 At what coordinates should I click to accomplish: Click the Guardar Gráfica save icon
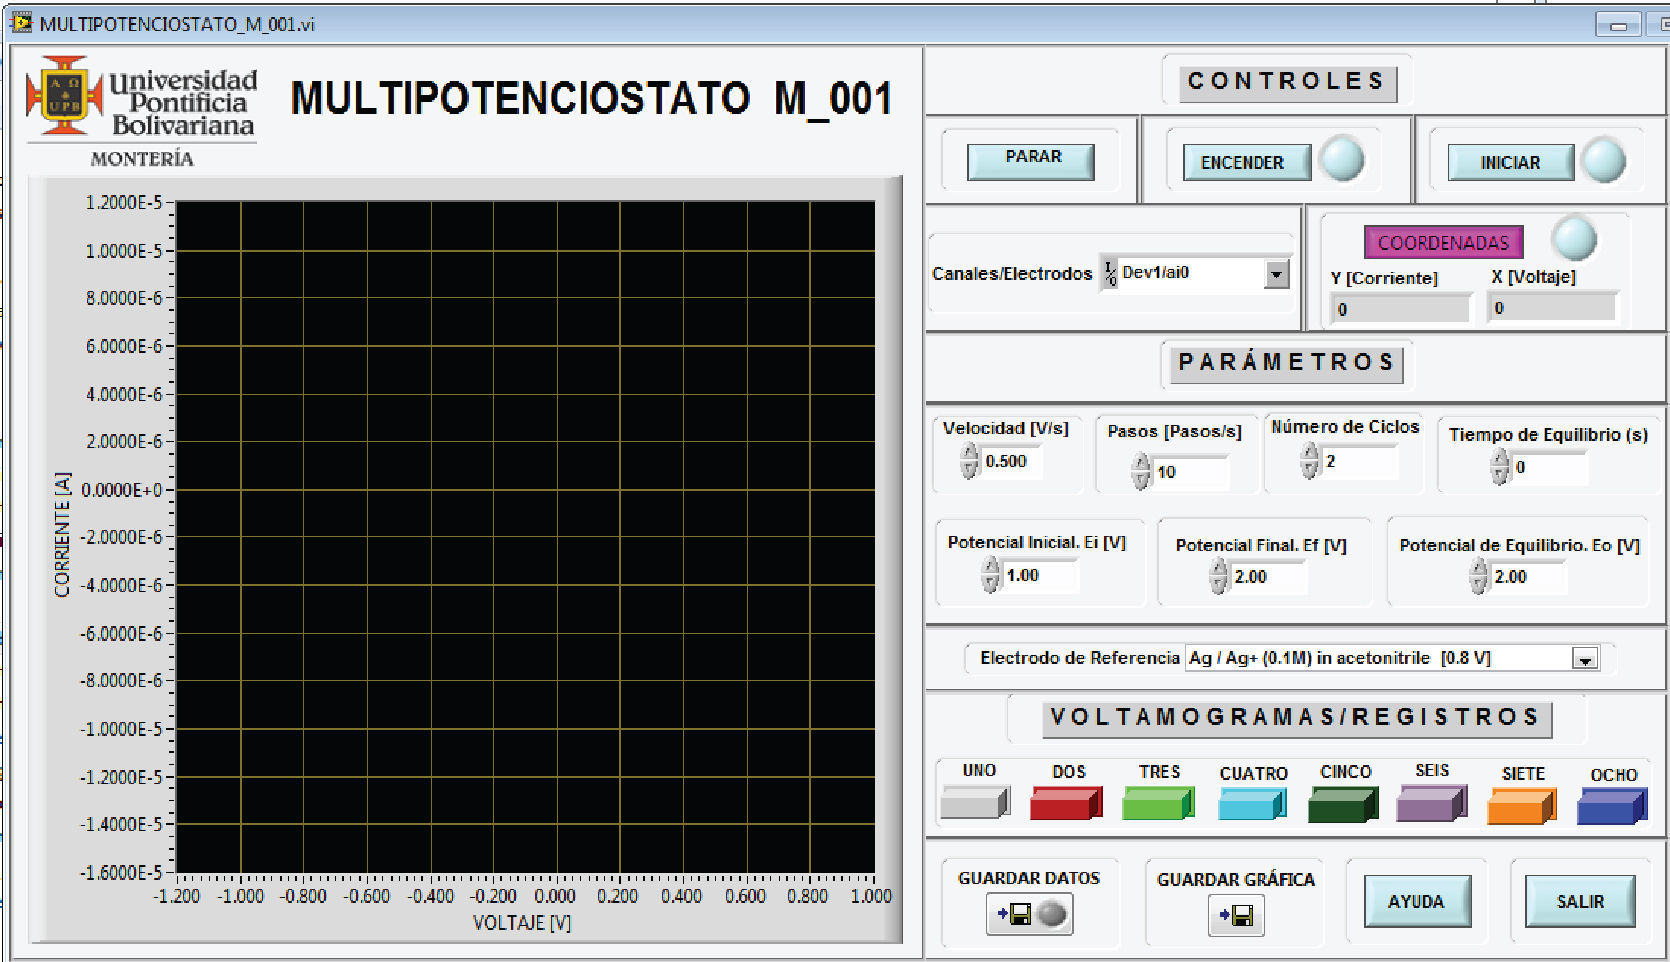tap(1236, 916)
